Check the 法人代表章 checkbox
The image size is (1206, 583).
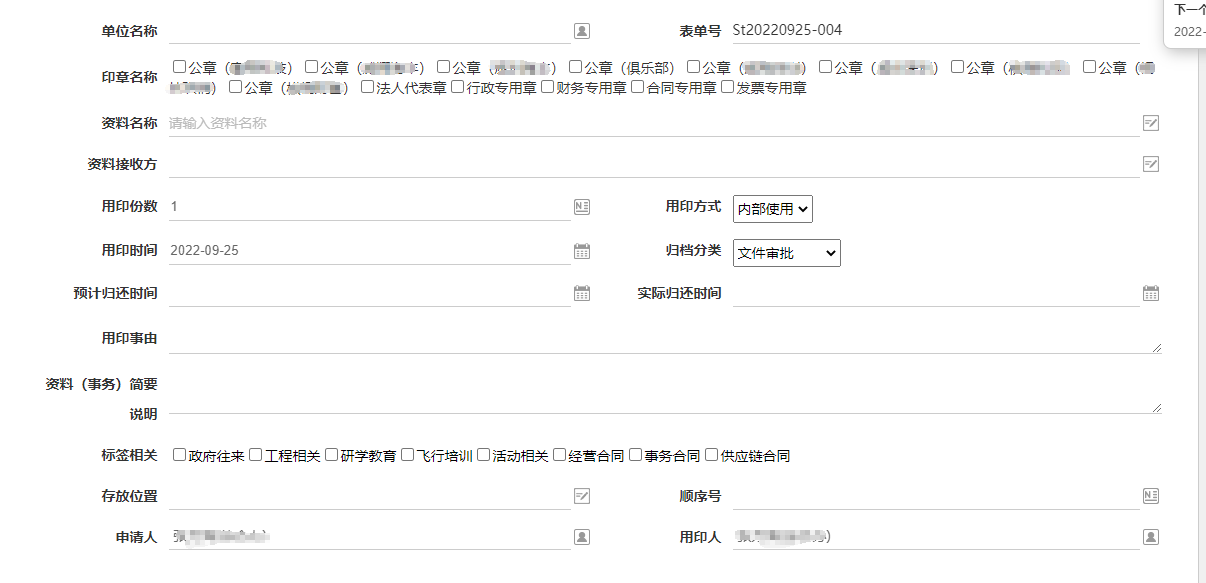click(368, 86)
